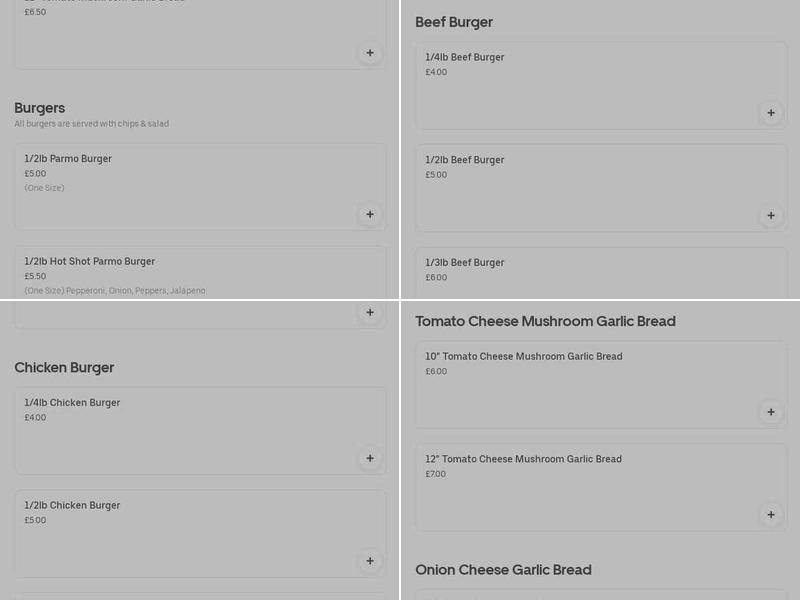Screen dimensions: 800x600
Task: Open the Onion Cheese Garlic Bread section
Action: (504, 570)
